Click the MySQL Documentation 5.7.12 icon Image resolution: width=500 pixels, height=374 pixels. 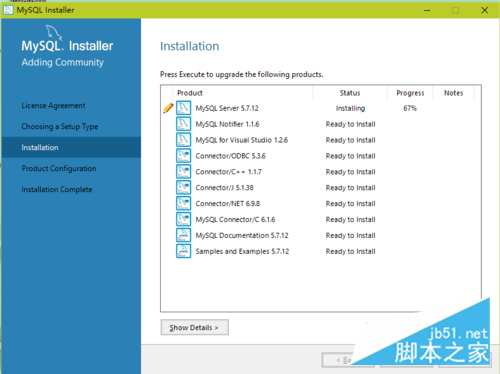pos(183,235)
